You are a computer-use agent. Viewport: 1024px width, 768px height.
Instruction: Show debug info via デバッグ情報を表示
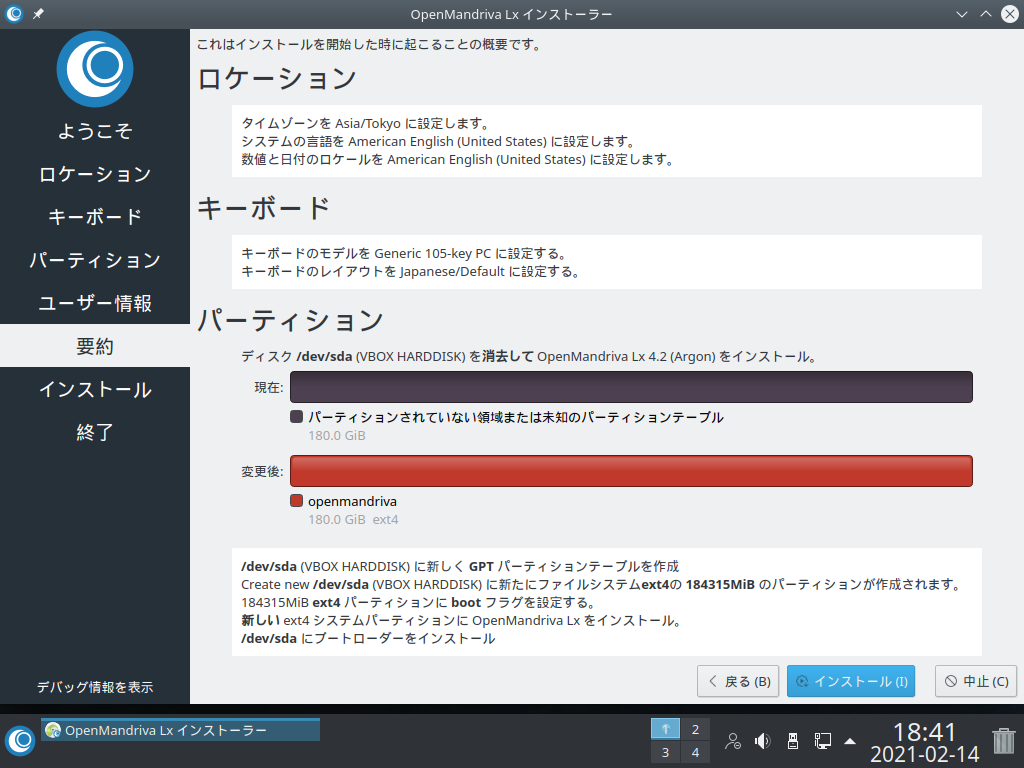click(95, 687)
